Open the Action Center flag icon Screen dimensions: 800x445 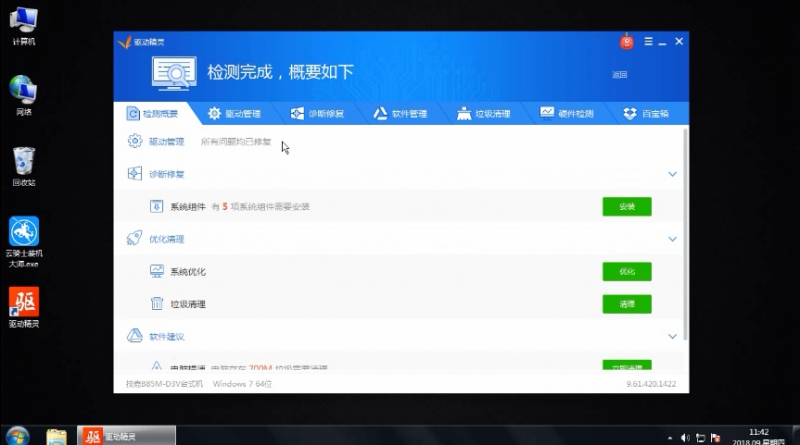(x=716, y=438)
